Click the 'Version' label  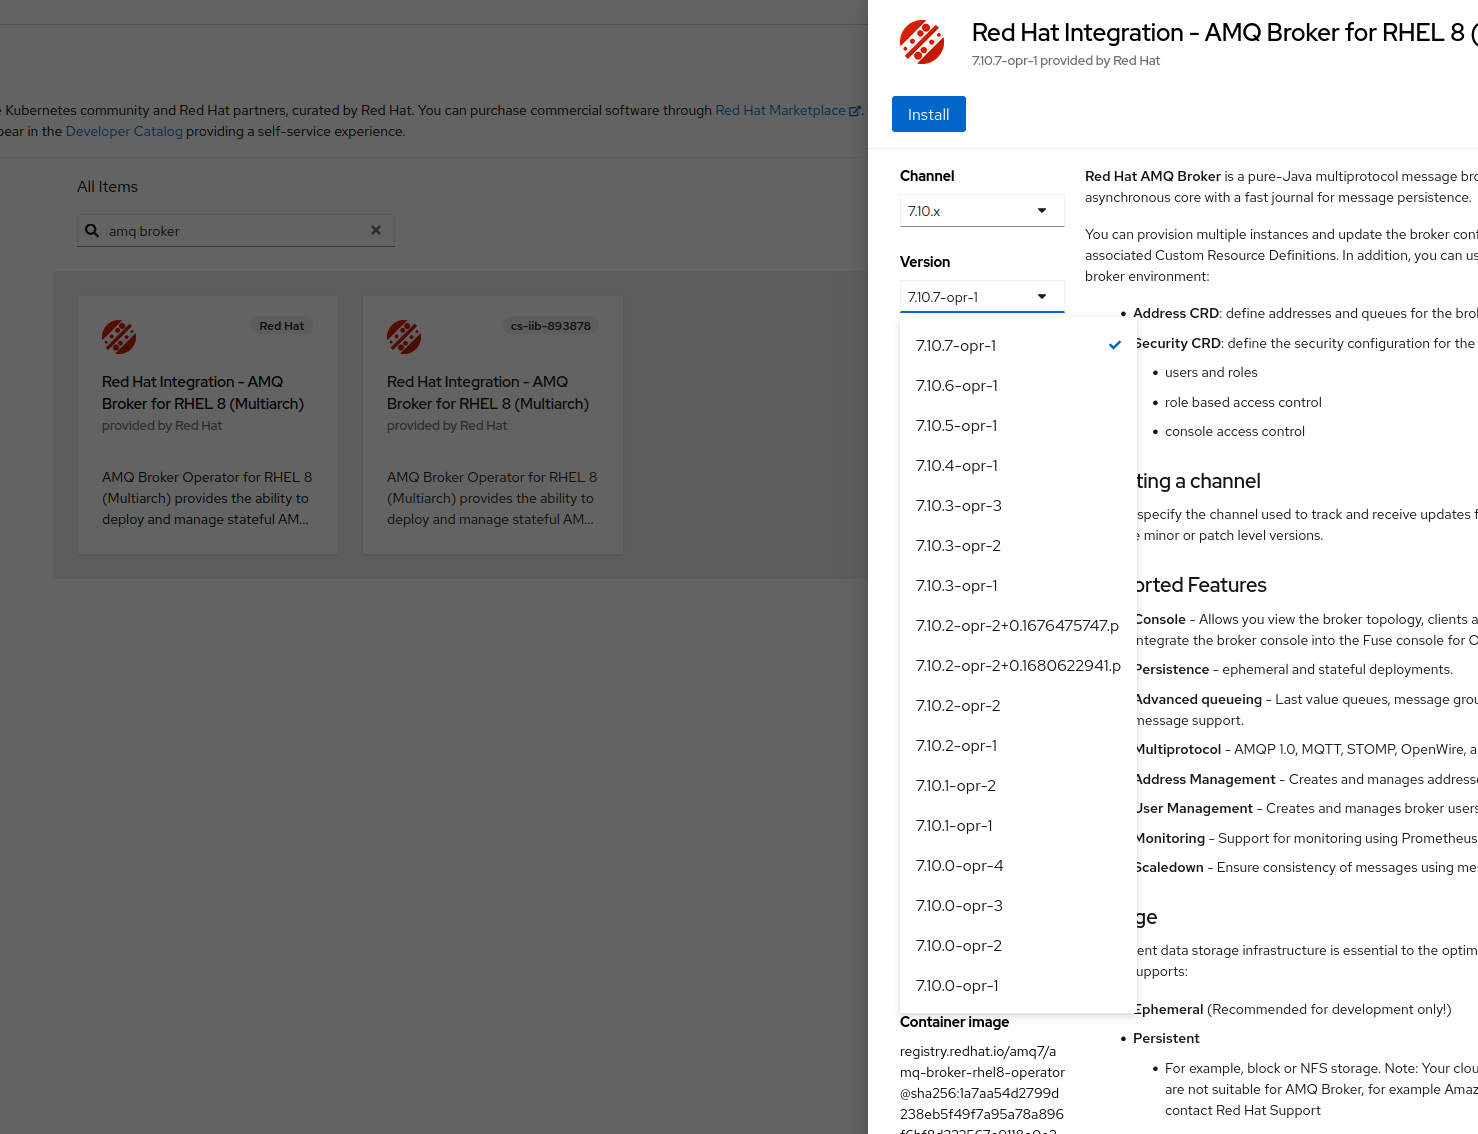[925, 262]
